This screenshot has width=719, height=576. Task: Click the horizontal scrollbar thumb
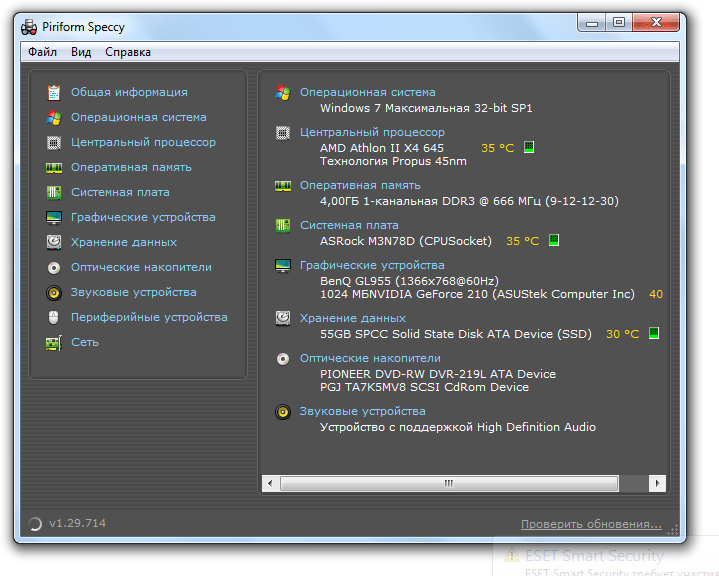pos(449,483)
